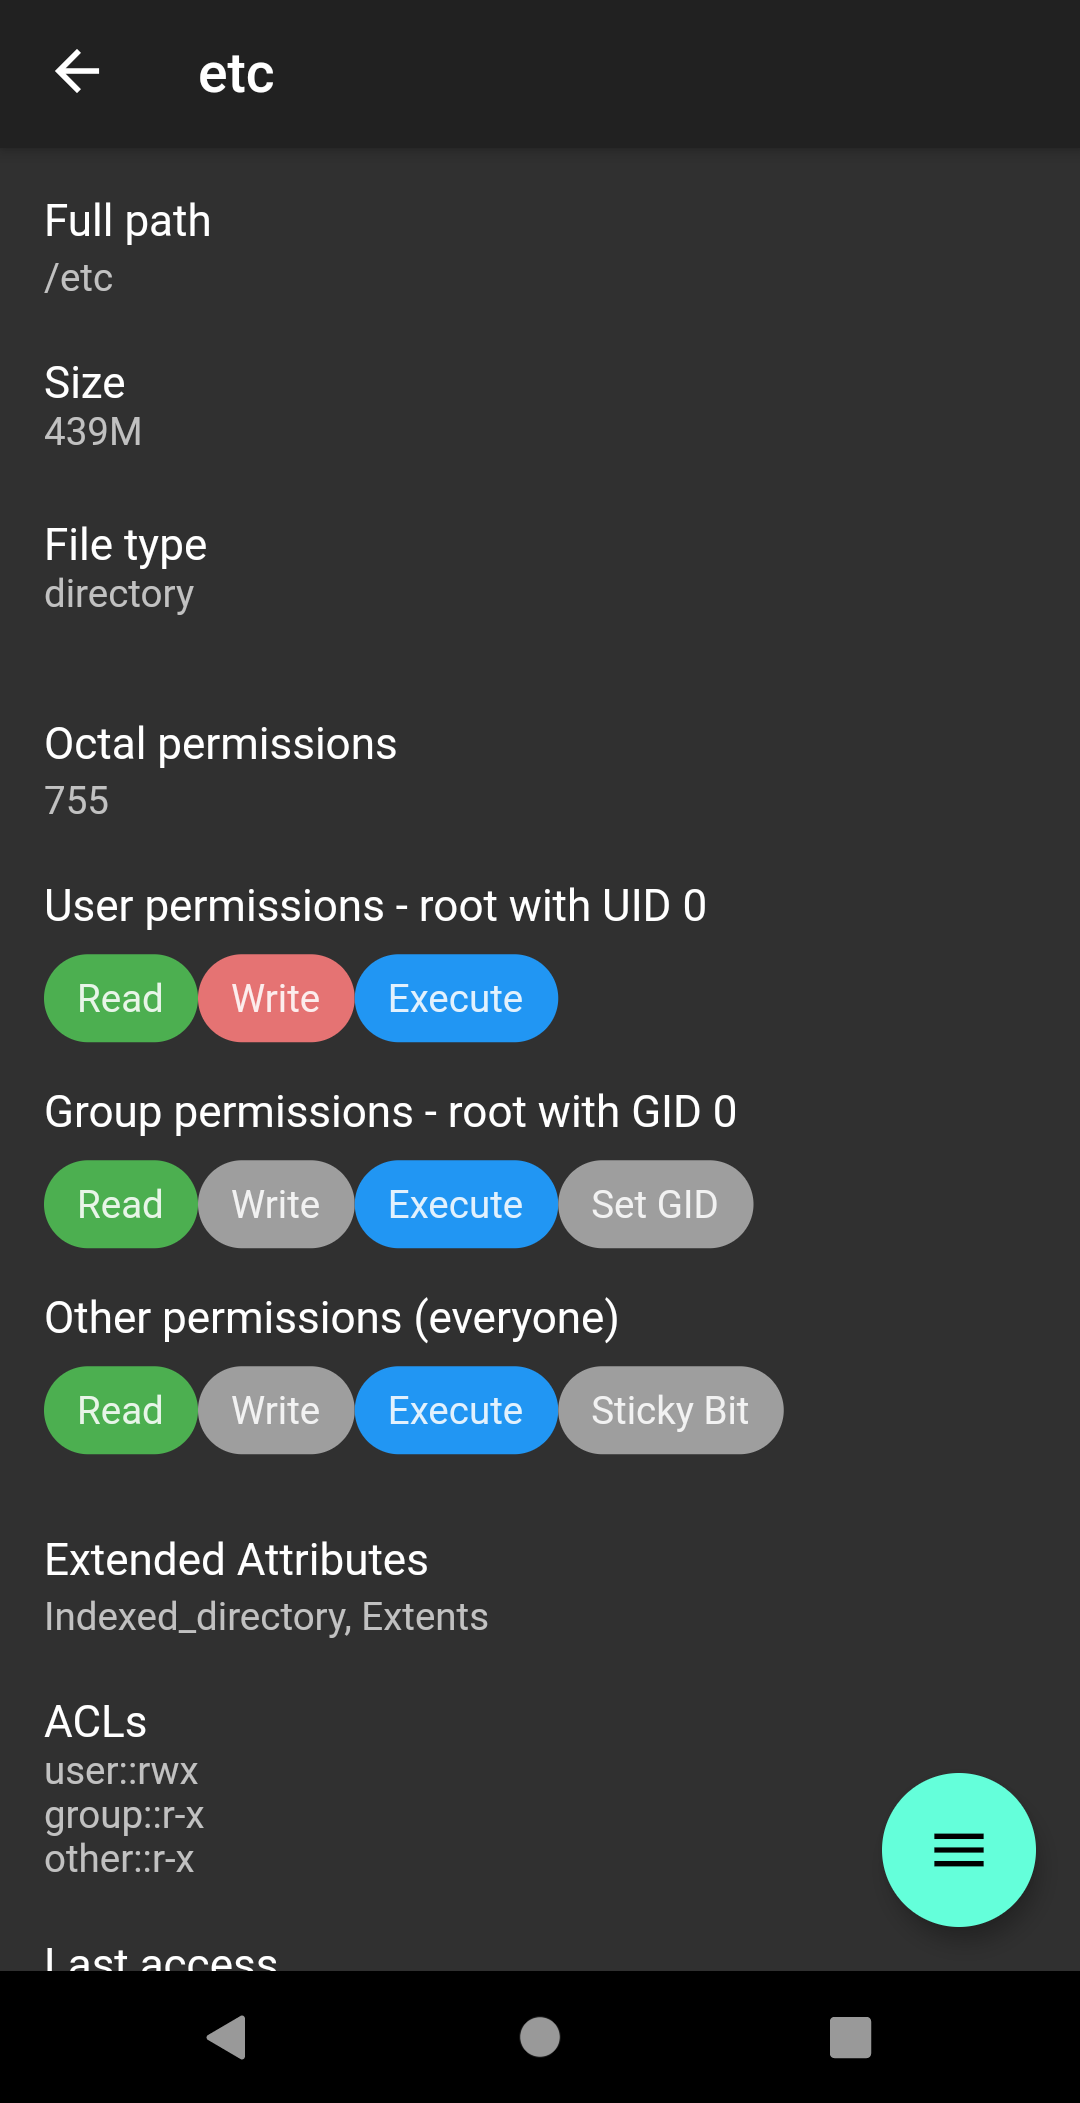Enable Set GID for the group
This screenshot has width=1080, height=2103.
(655, 1204)
